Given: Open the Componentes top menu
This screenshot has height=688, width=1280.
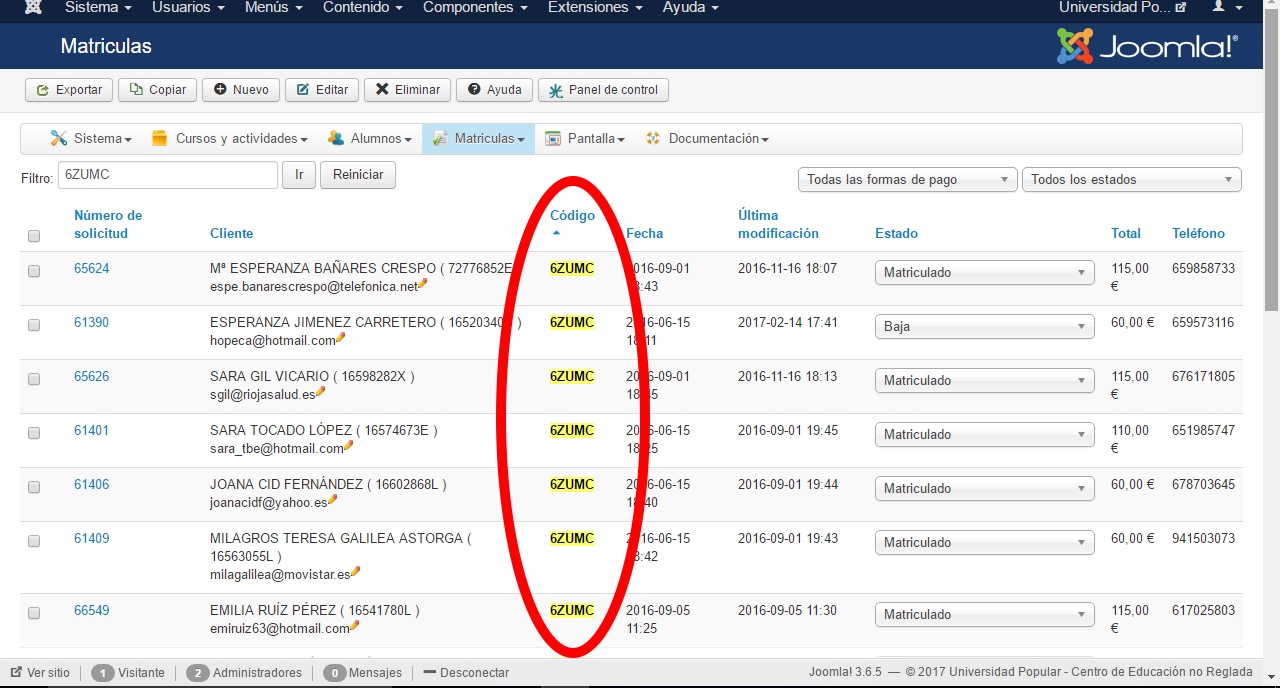Looking at the screenshot, I should (475, 7).
